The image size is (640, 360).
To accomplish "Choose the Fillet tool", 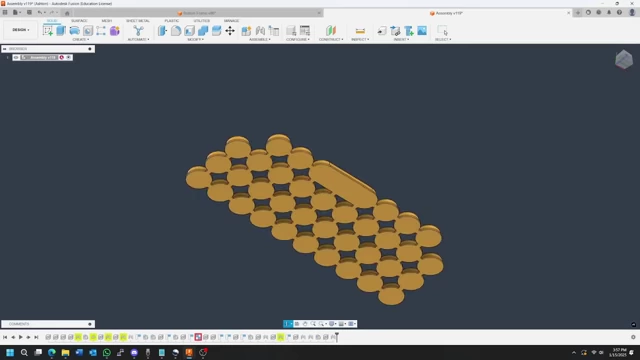I will coord(176,31).
